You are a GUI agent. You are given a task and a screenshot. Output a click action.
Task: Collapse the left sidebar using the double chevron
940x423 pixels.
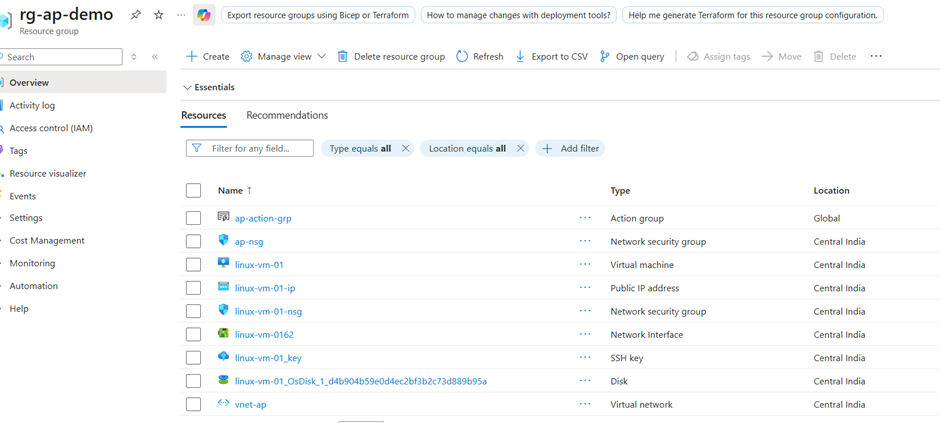point(155,57)
